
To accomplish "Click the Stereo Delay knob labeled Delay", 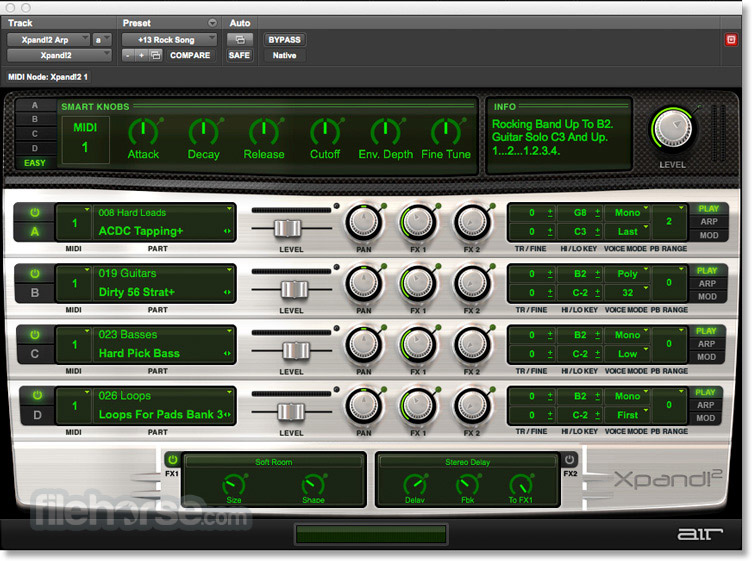I will [415, 485].
